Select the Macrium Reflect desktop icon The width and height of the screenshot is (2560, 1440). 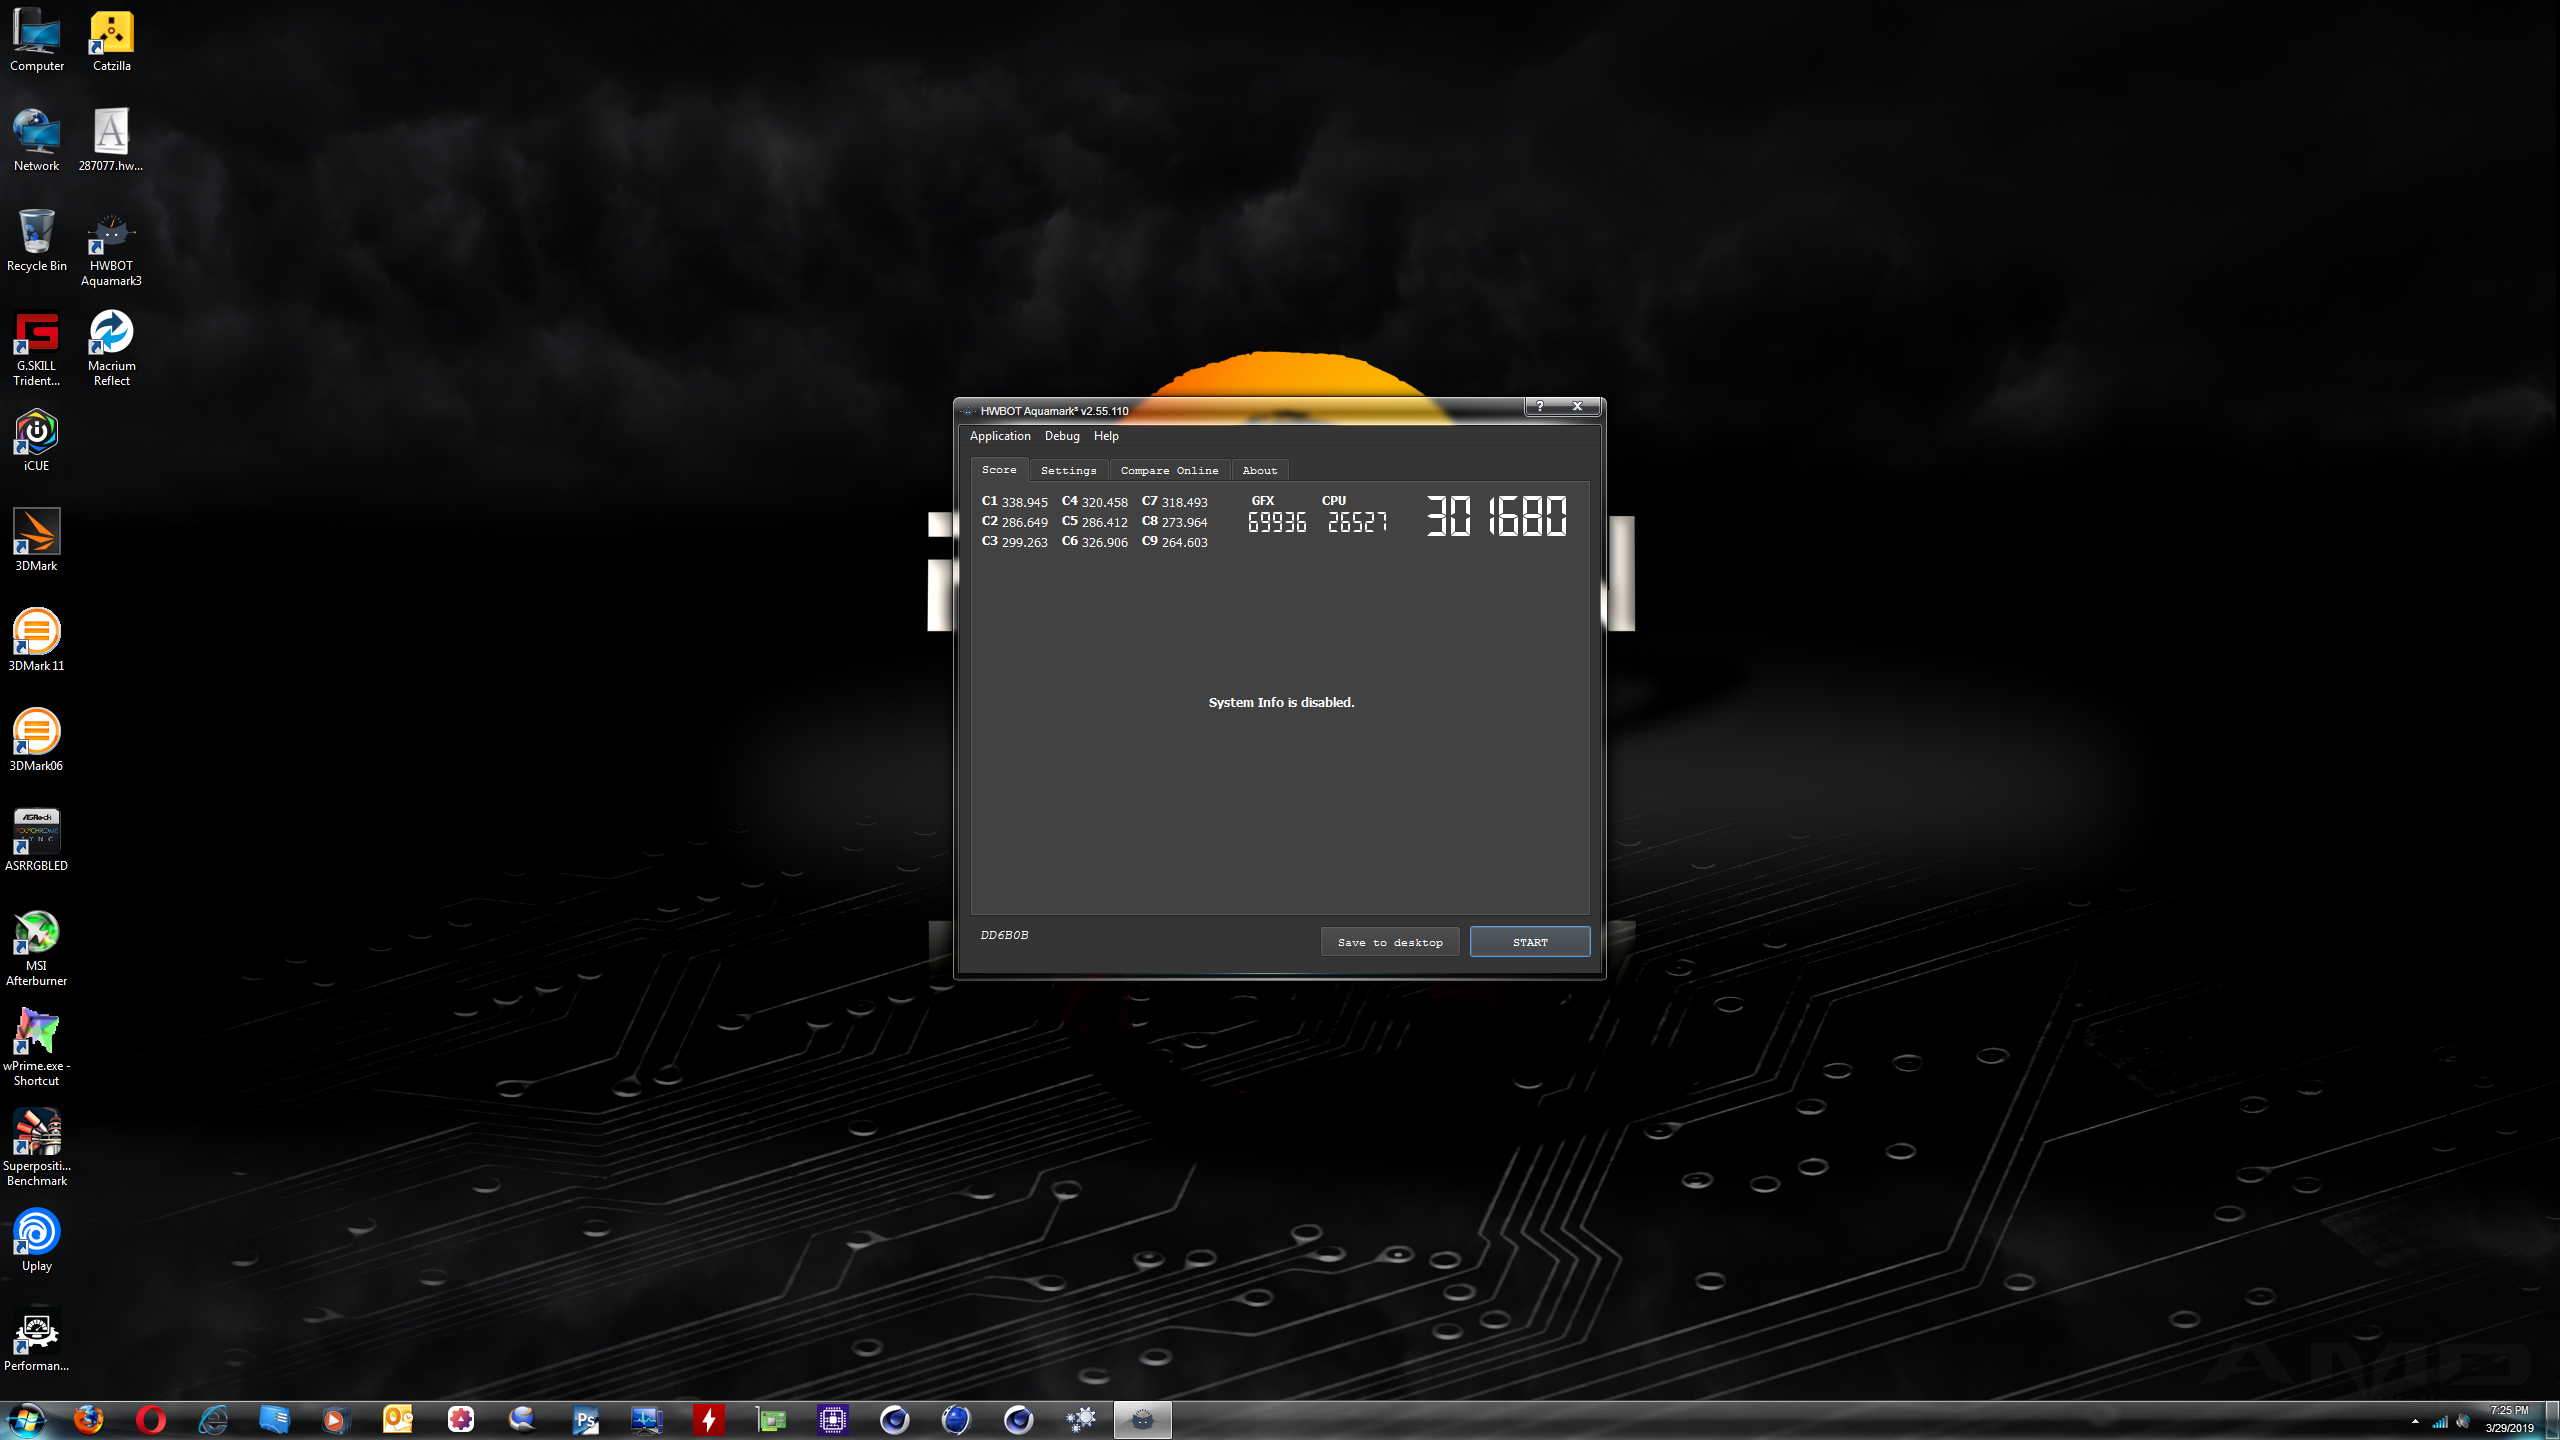(111, 348)
